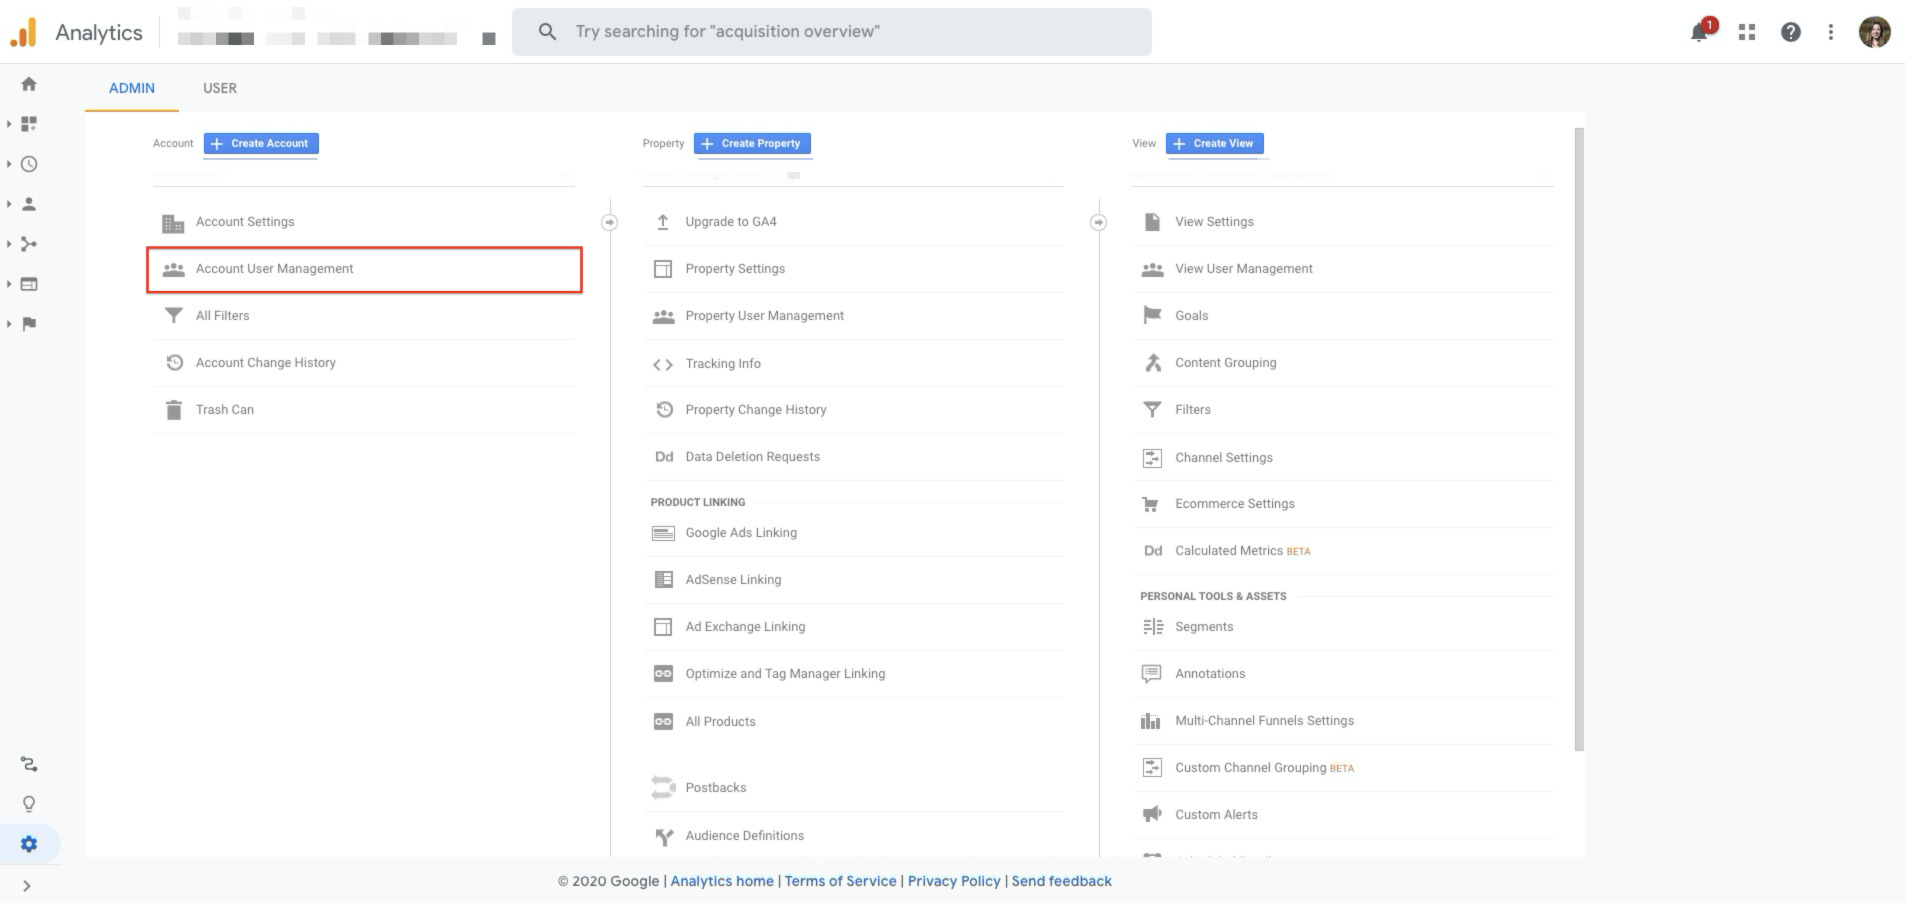This screenshot has width=1905, height=903.
Task: Expand the Customization sidebar section arrow
Action: click(9, 124)
